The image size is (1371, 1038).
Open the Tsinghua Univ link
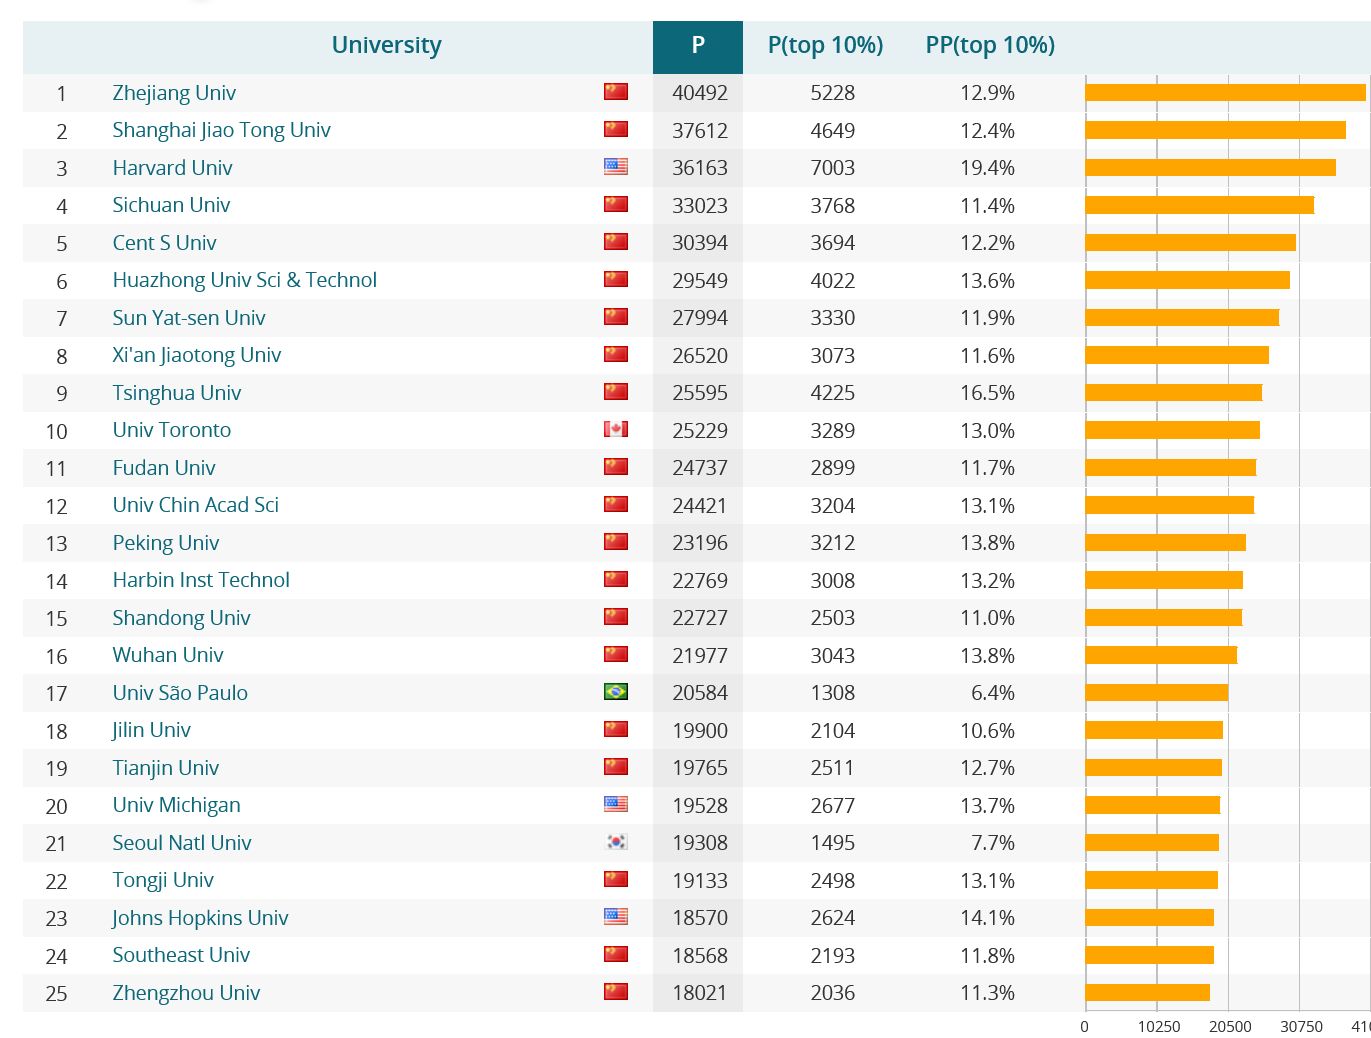(x=177, y=393)
